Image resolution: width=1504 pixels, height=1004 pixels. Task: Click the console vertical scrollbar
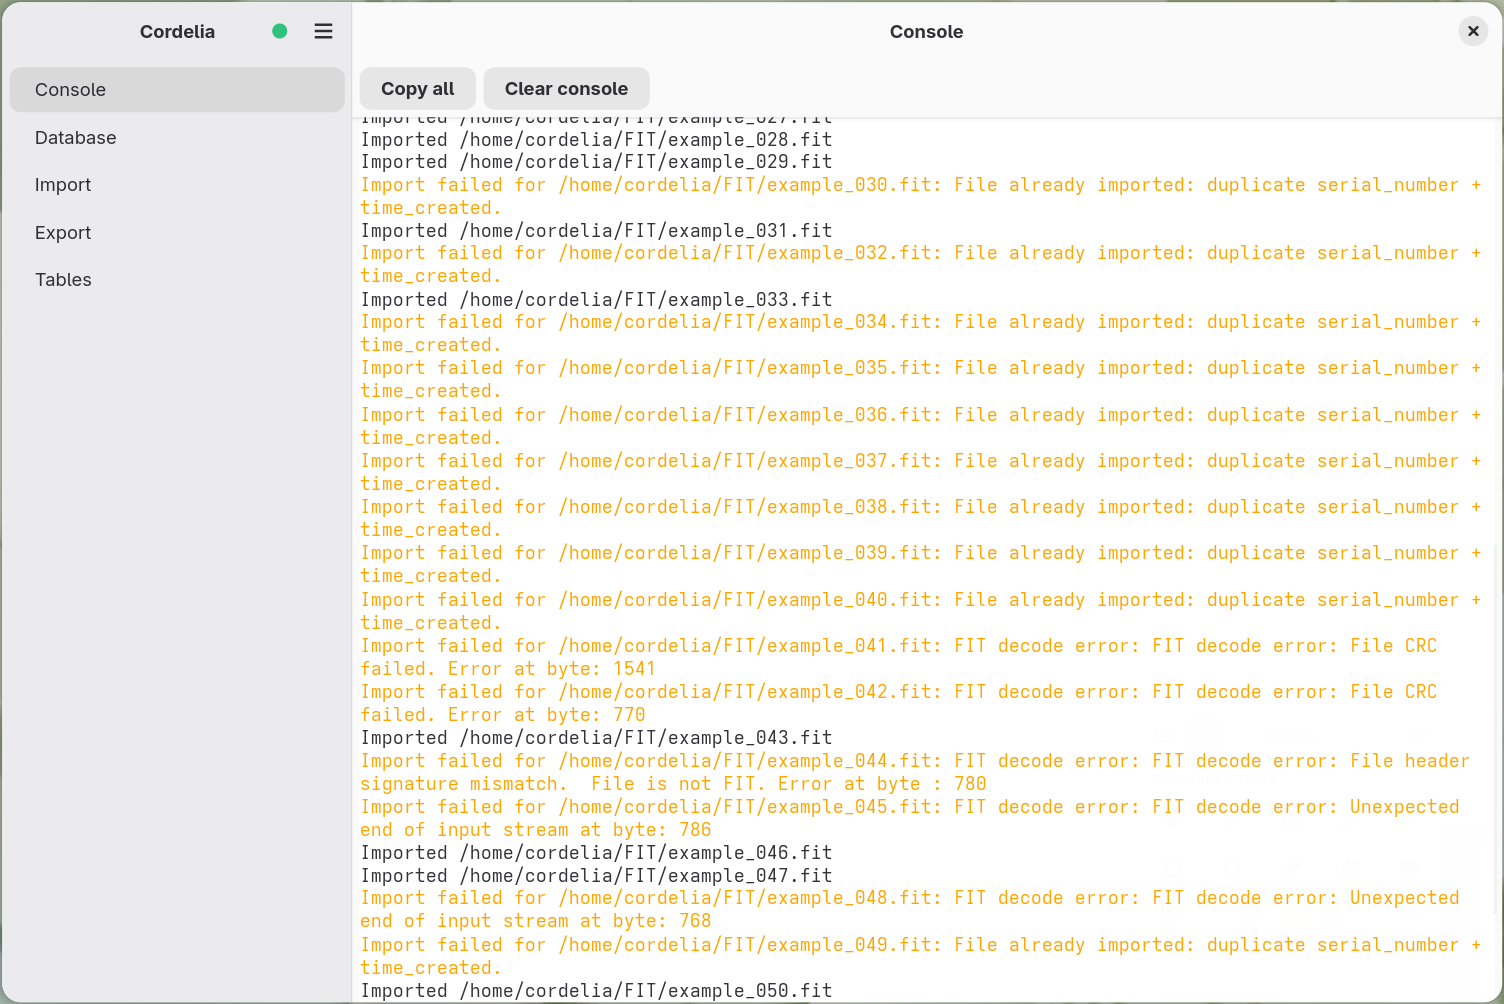point(1497,730)
